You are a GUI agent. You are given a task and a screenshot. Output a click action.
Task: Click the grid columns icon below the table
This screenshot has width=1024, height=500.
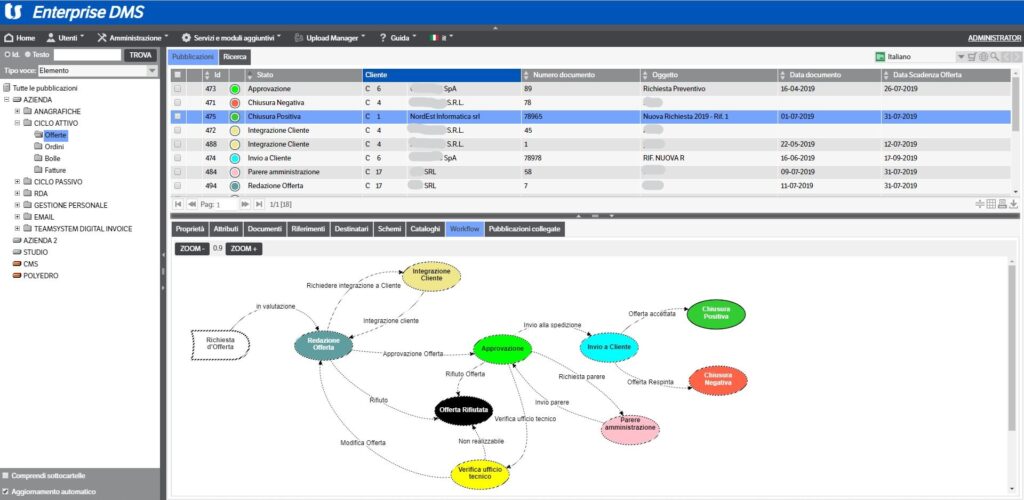click(x=991, y=204)
